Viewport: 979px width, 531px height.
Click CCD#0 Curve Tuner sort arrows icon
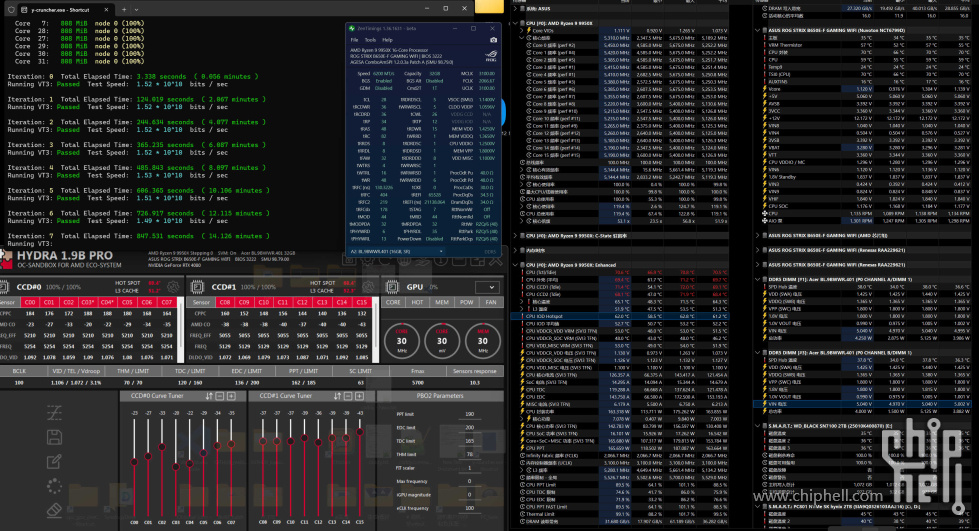pyautogui.click(x=209, y=396)
